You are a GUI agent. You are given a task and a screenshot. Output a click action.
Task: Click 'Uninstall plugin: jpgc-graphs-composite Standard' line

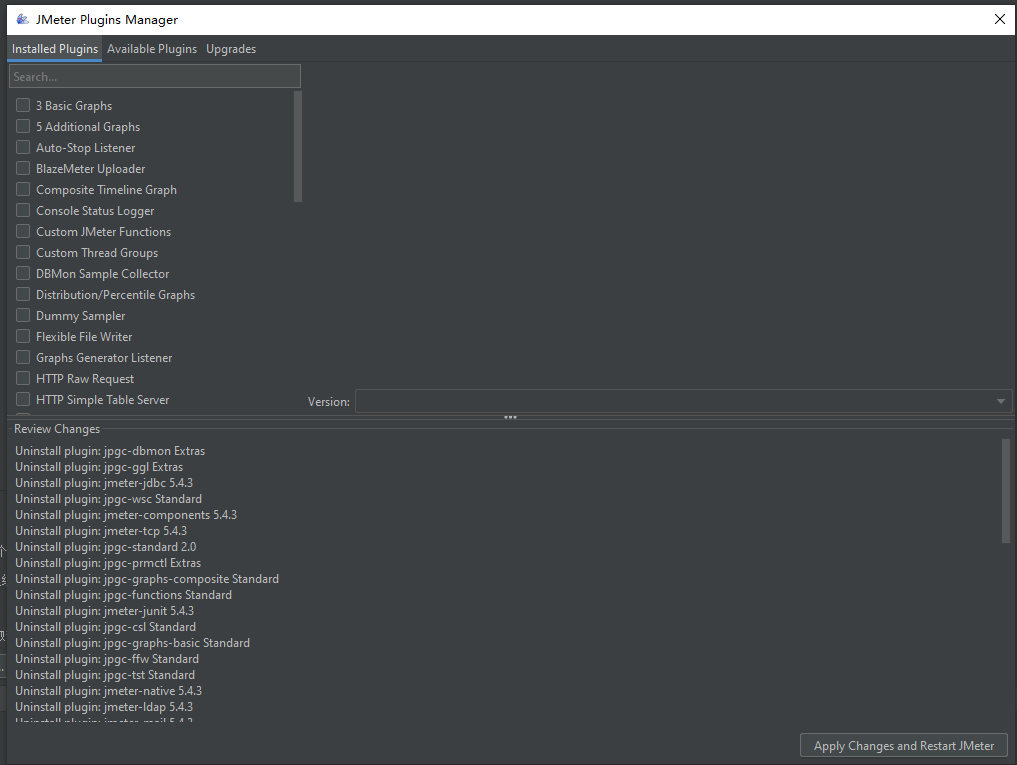click(x=147, y=579)
